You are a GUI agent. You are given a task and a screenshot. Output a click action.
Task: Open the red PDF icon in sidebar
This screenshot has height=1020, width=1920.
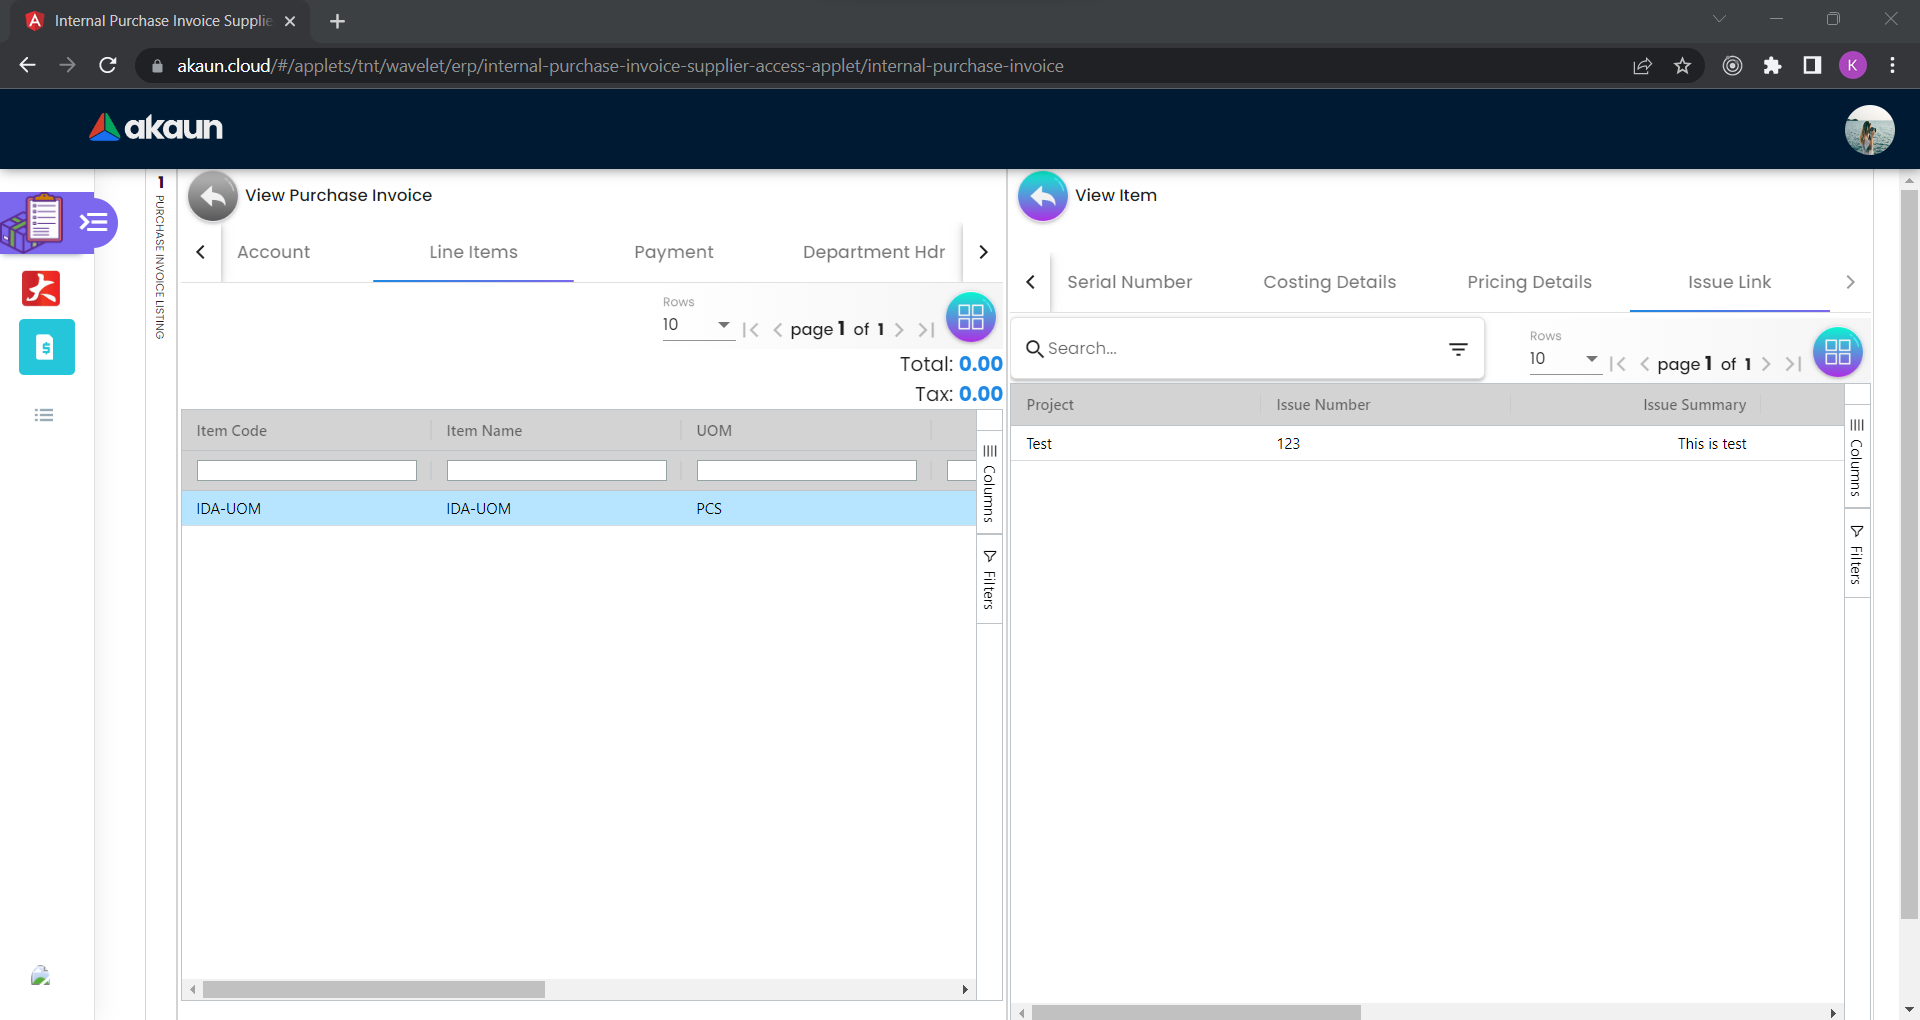[41, 288]
